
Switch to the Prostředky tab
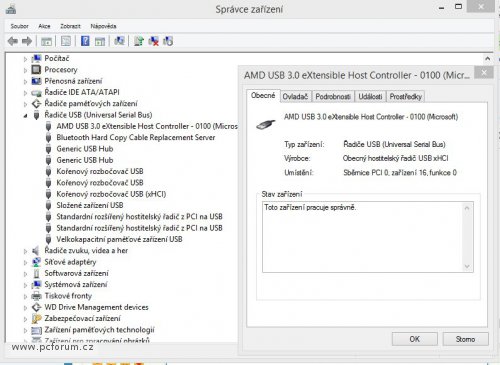pos(406,97)
